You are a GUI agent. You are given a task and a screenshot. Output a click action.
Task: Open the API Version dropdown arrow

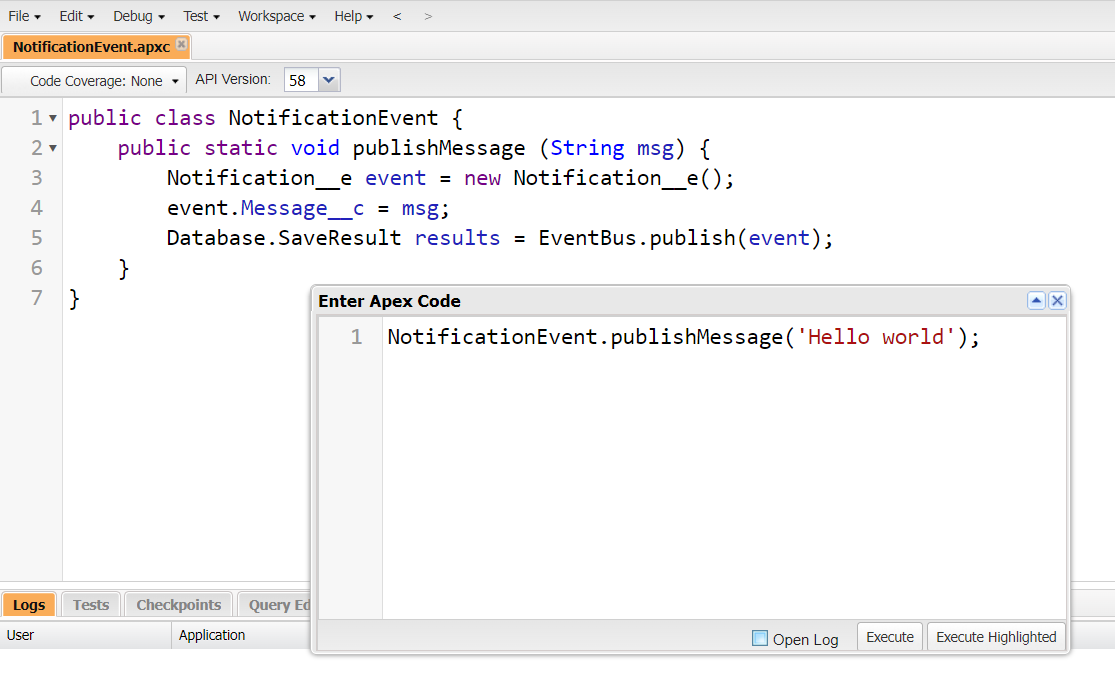click(329, 80)
